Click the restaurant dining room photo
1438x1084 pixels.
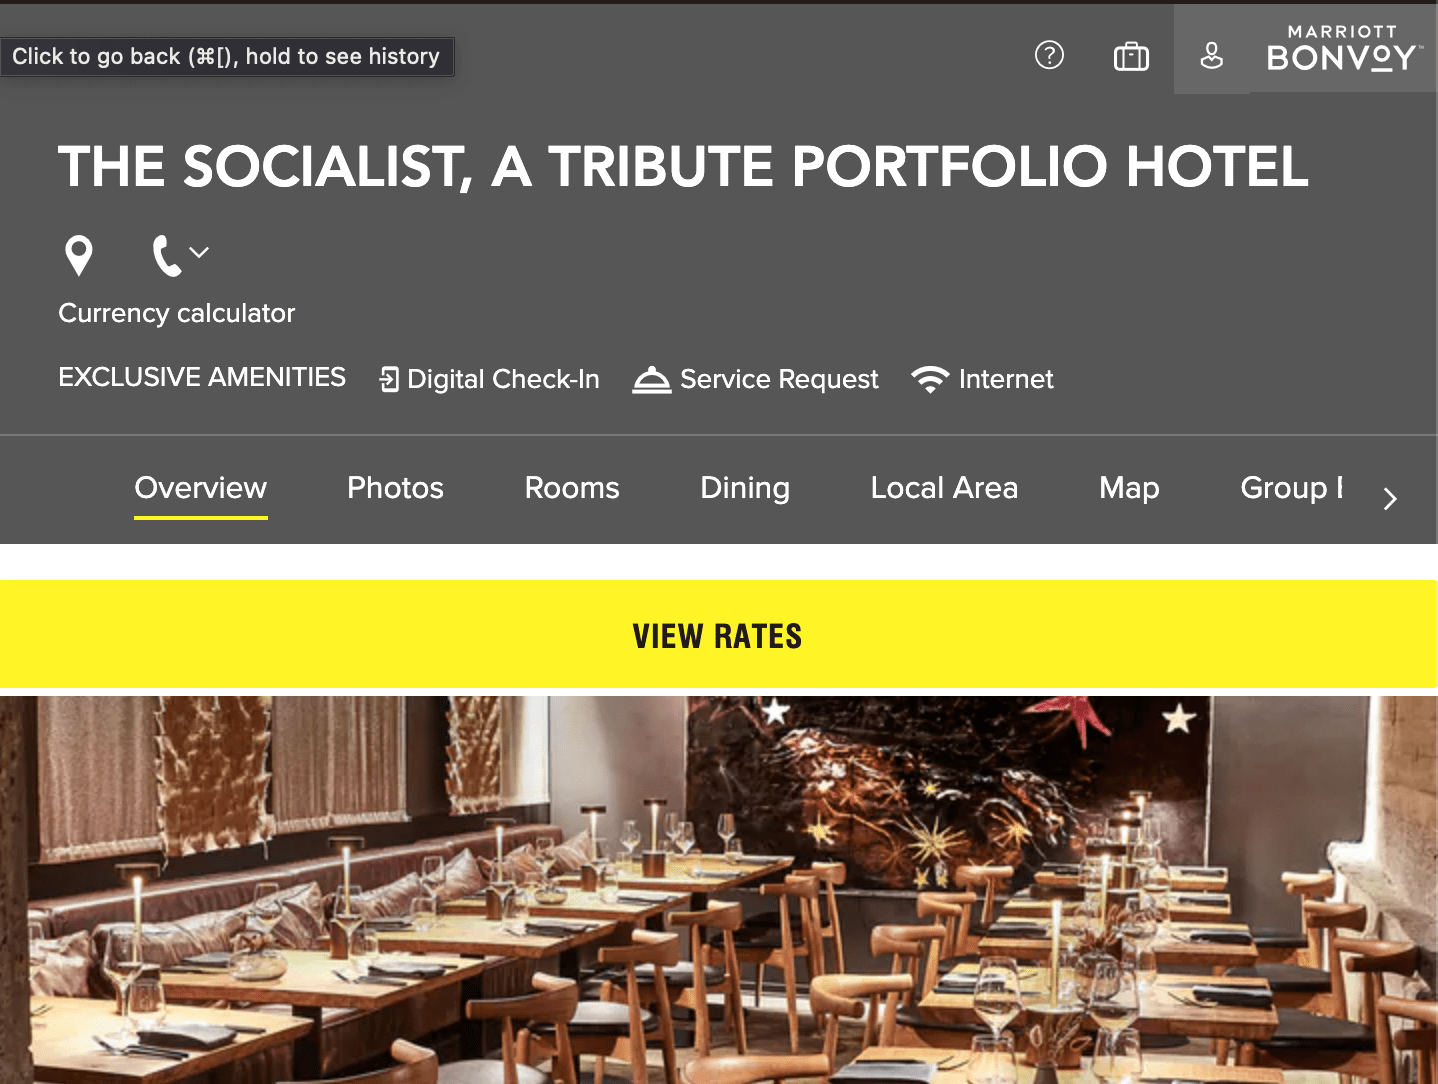(719, 890)
